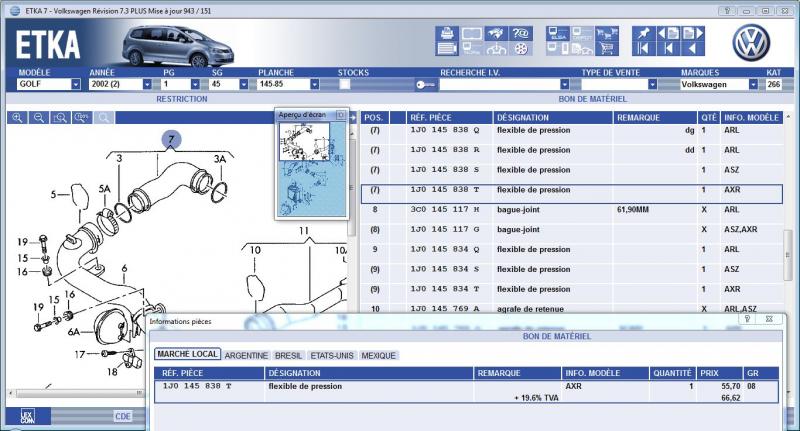800x431 pixels.
Task: Go to next folder page icon
Action: tap(693, 34)
